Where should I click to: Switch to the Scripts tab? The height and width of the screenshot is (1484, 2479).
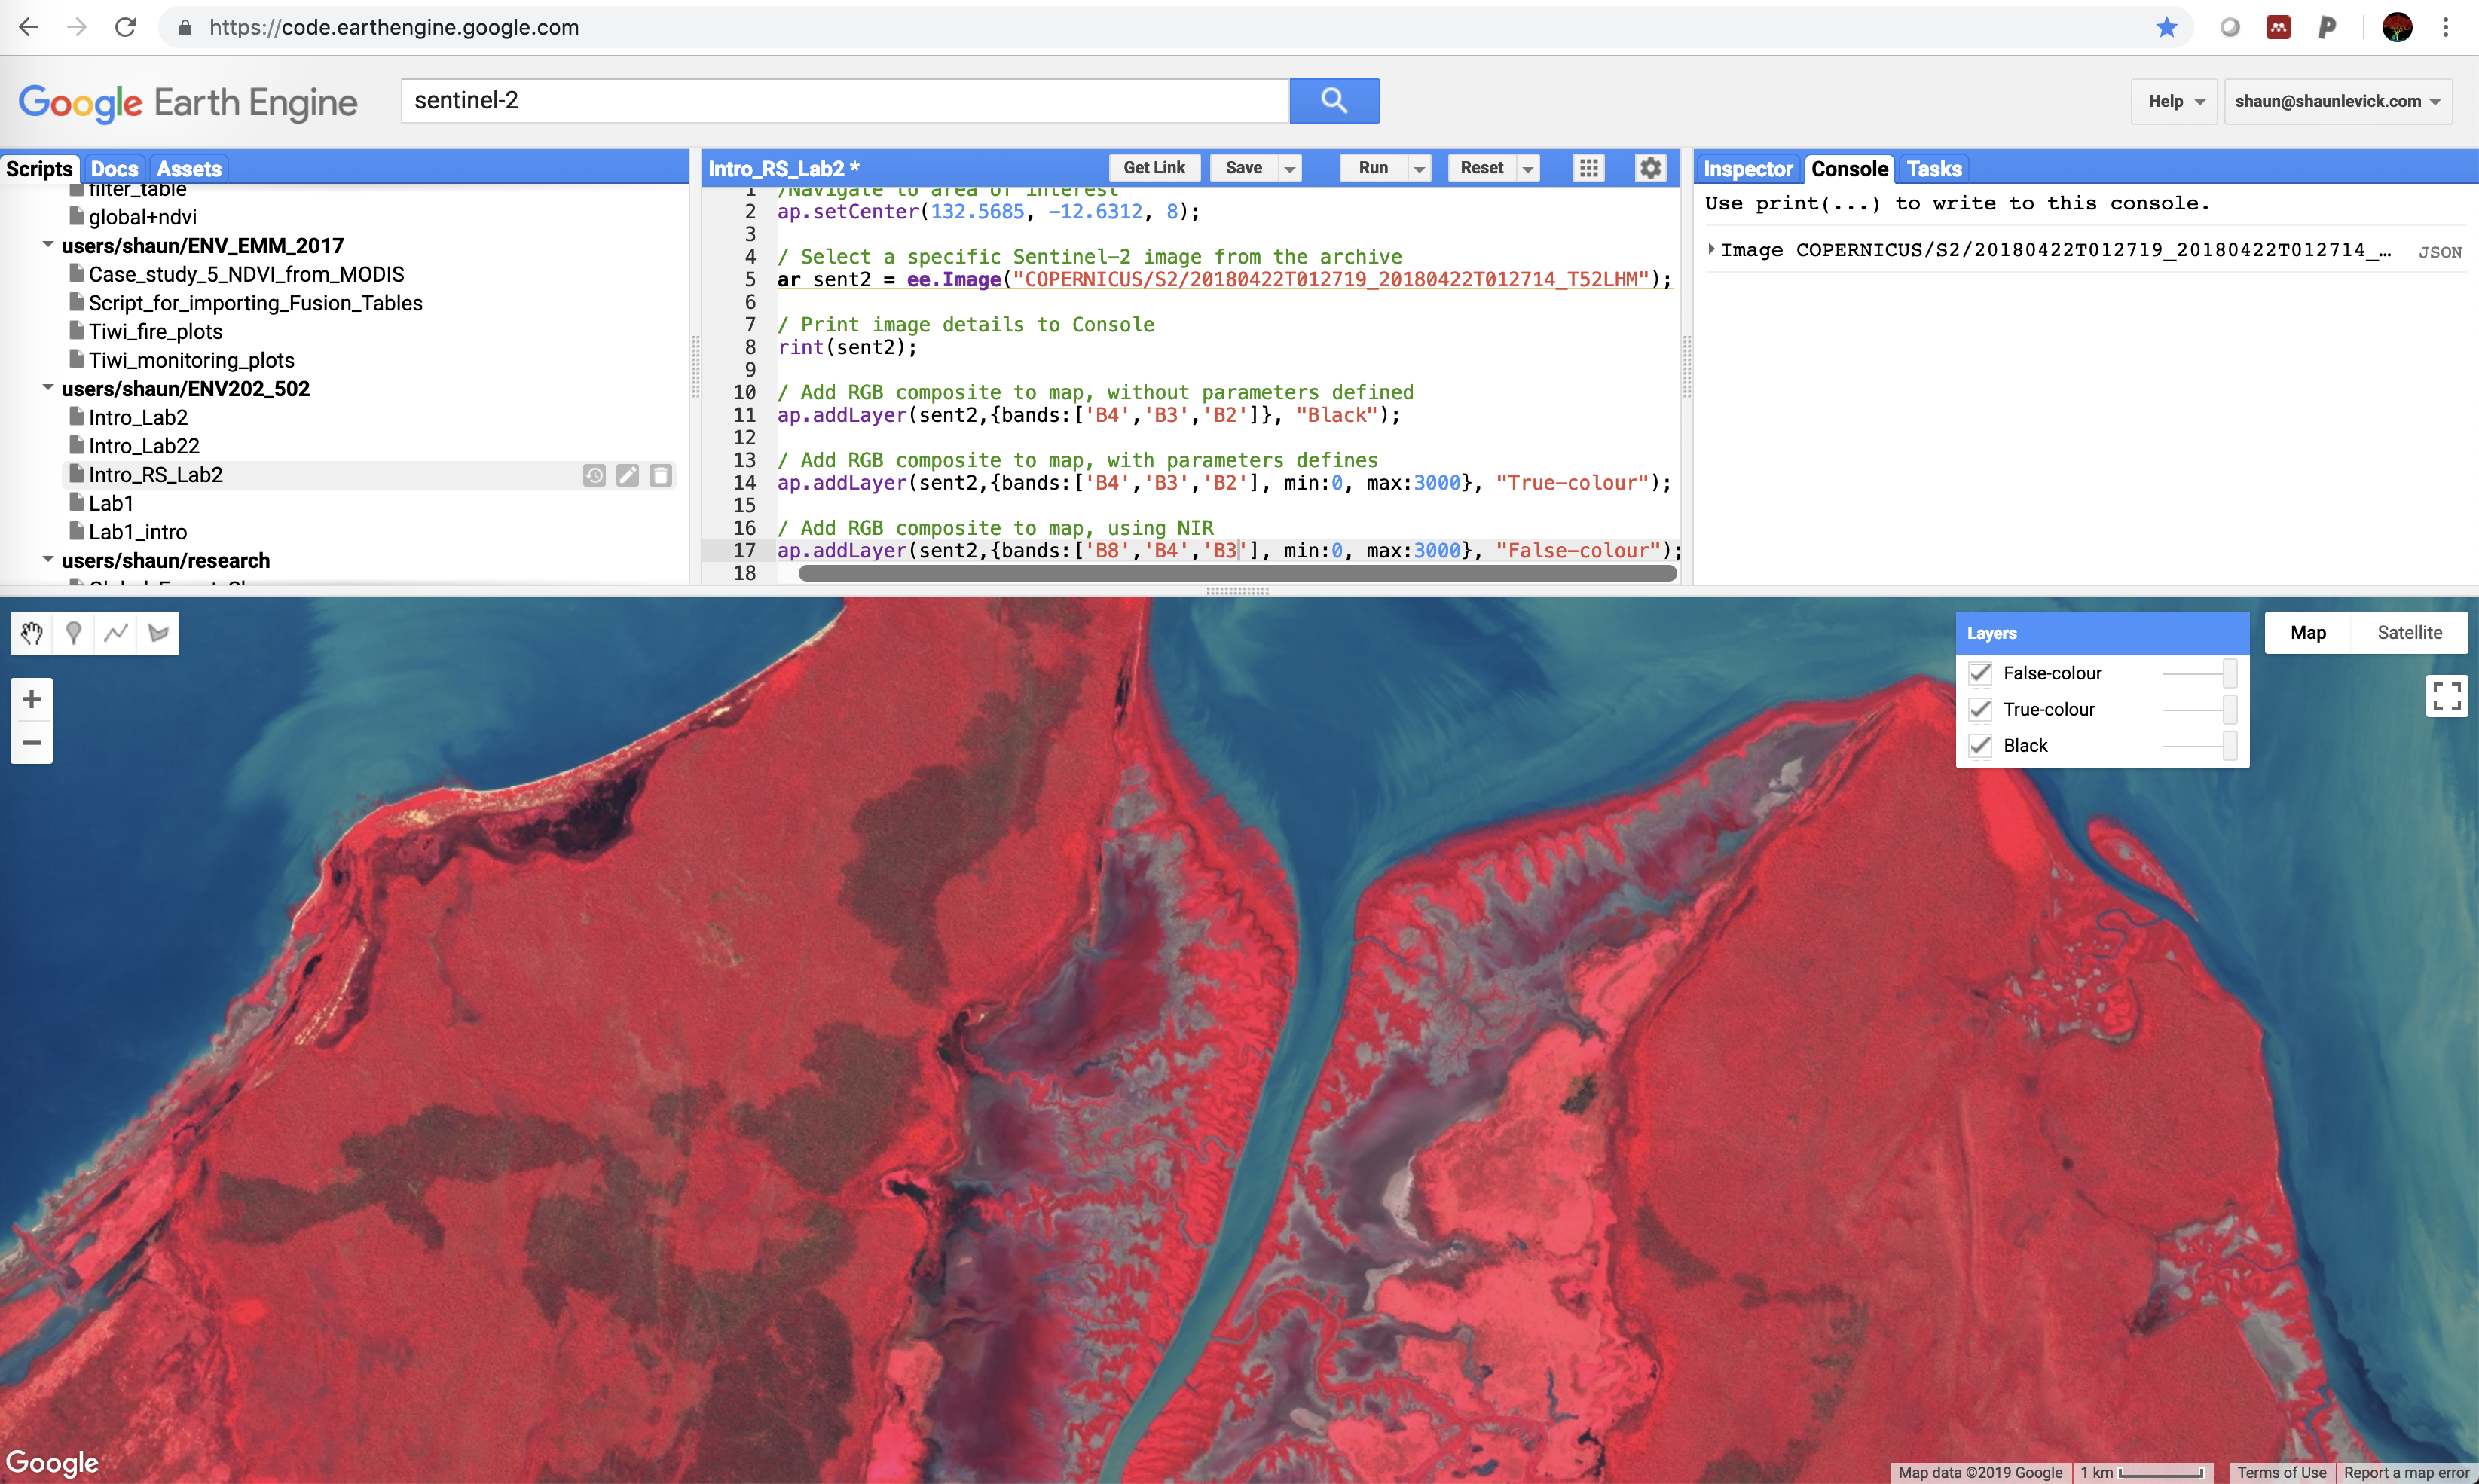[x=40, y=168]
